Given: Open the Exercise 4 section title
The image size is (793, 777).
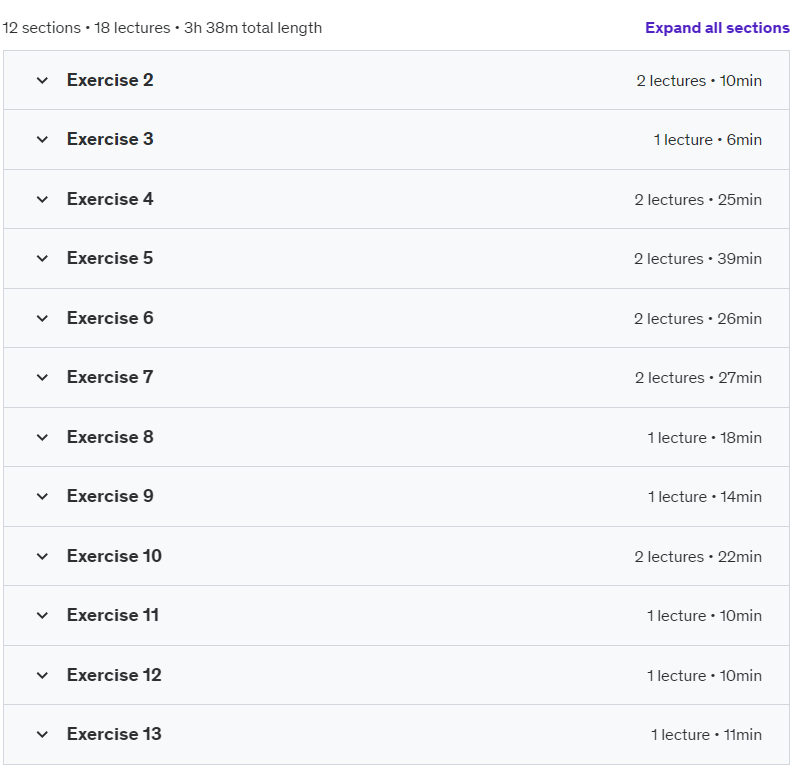Looking at the screenshot, I should click(110, 199).
